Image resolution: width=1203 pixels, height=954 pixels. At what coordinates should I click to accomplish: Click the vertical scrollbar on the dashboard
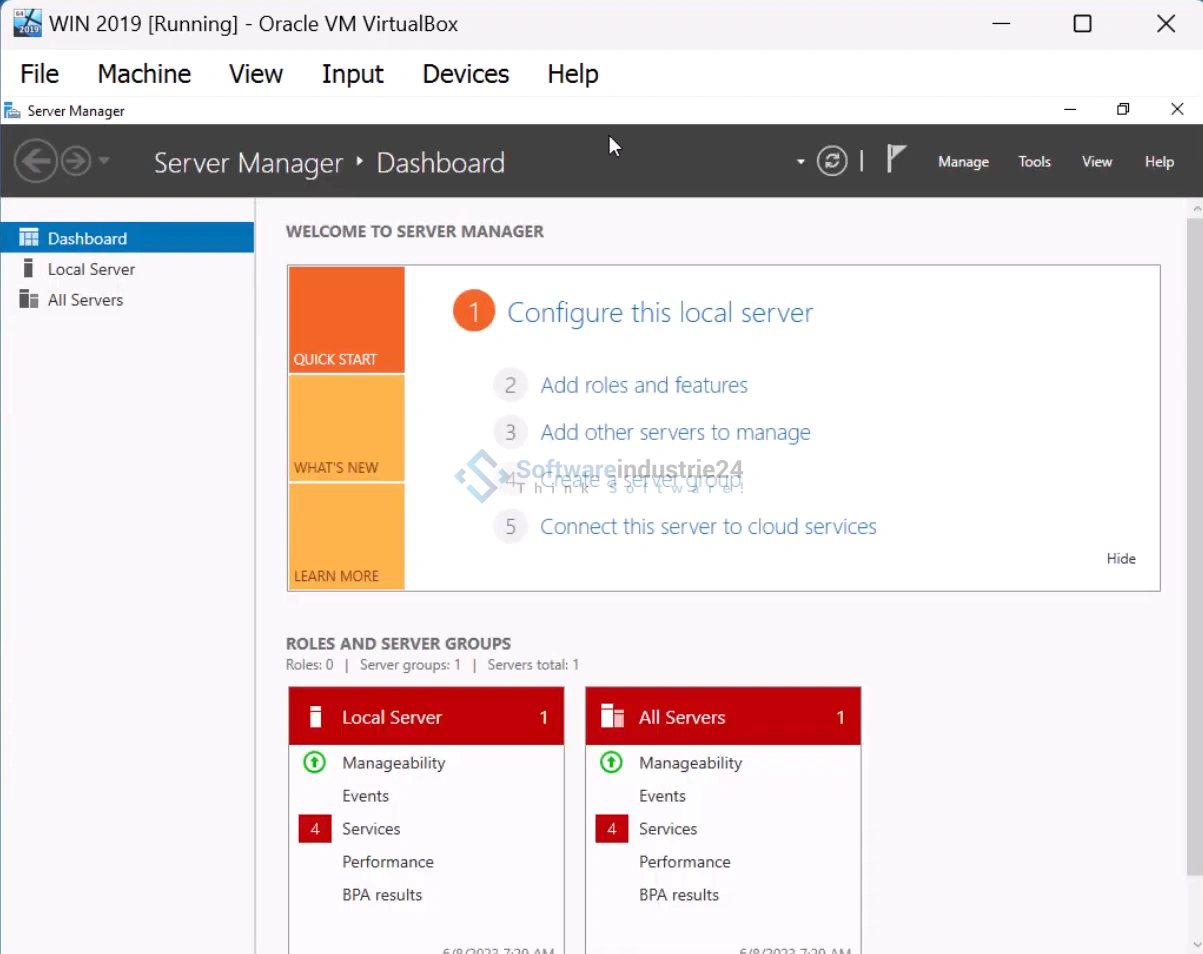(1194, 540)
